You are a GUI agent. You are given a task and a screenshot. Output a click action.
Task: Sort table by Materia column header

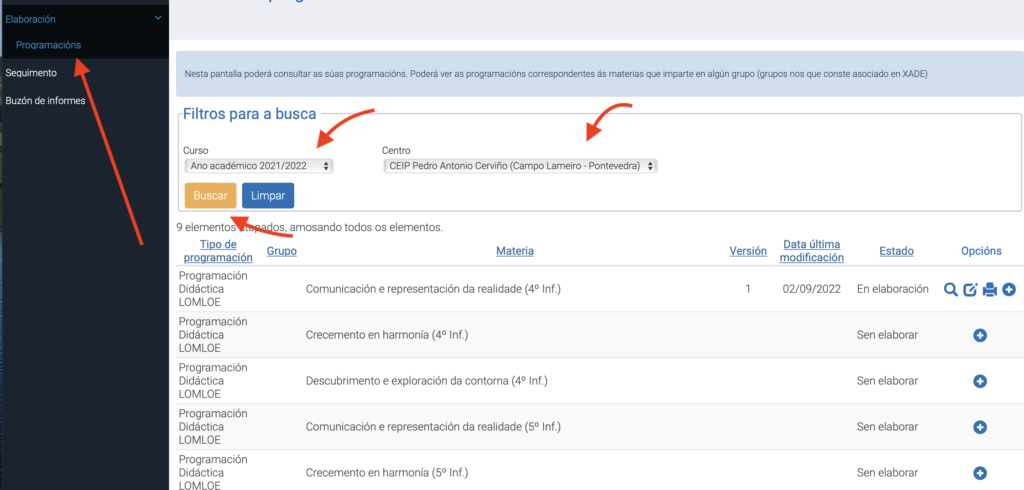click(514, 251)
